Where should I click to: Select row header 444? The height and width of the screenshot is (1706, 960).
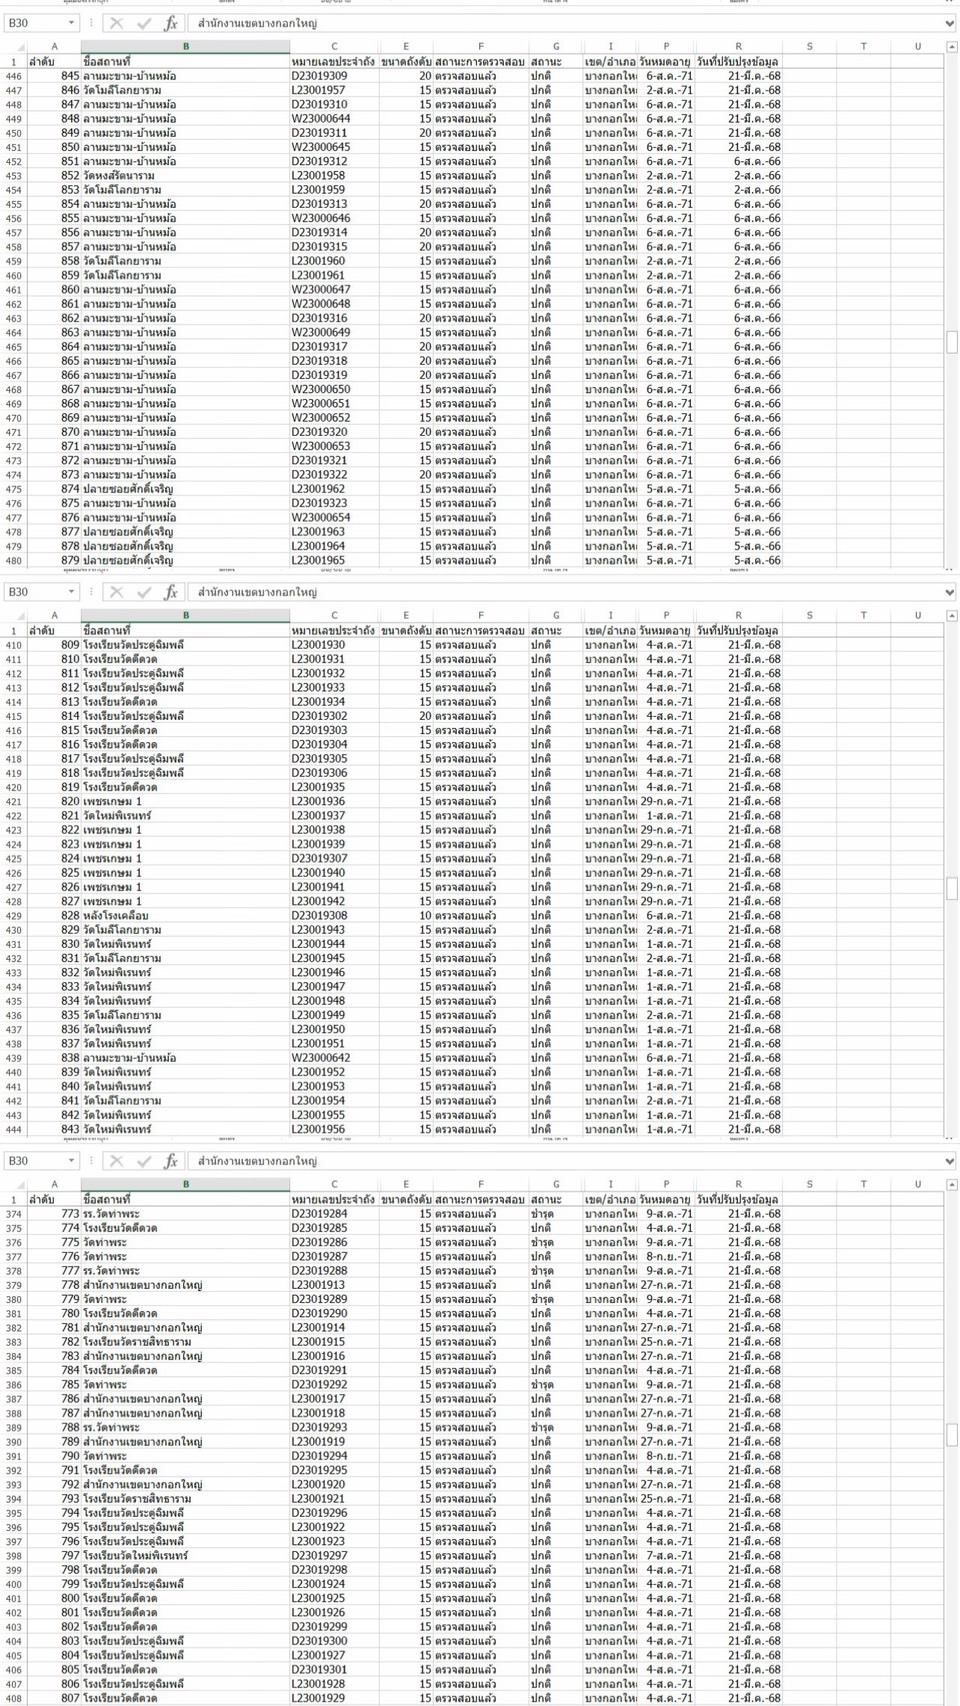(x=13, y=1129)
